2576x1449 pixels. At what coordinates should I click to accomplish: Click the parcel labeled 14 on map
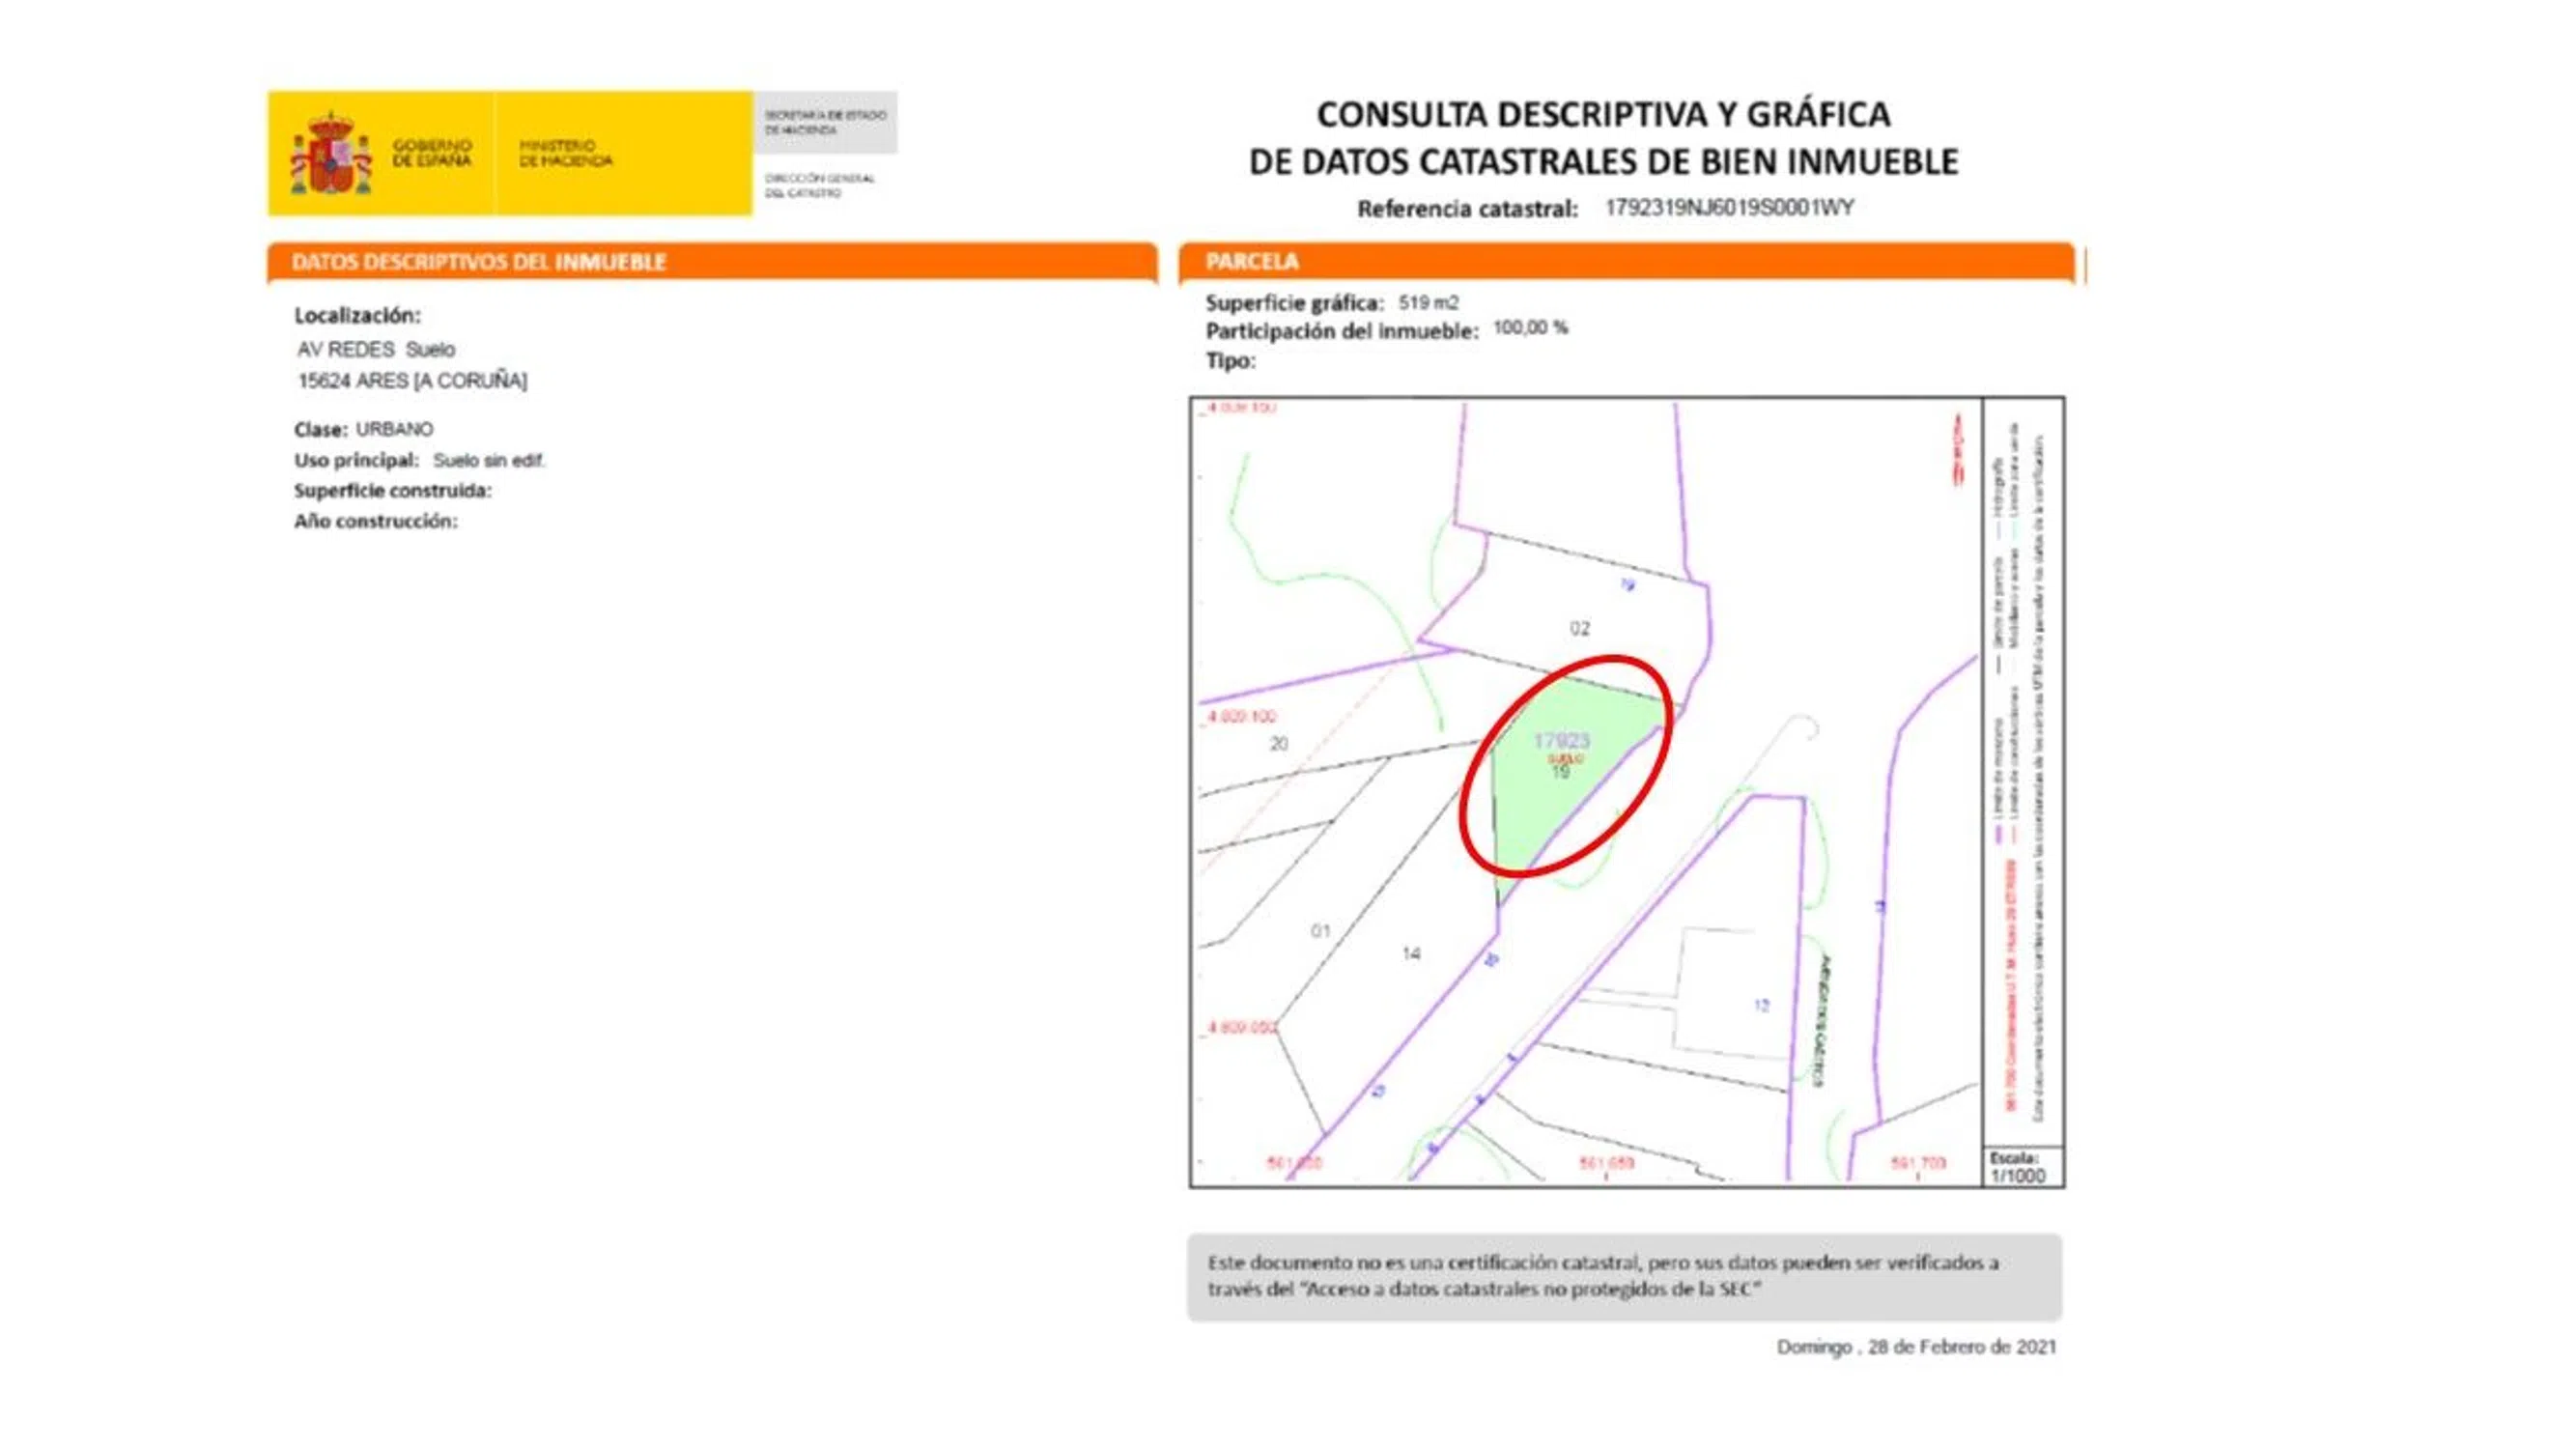[x=1411, y=953]
